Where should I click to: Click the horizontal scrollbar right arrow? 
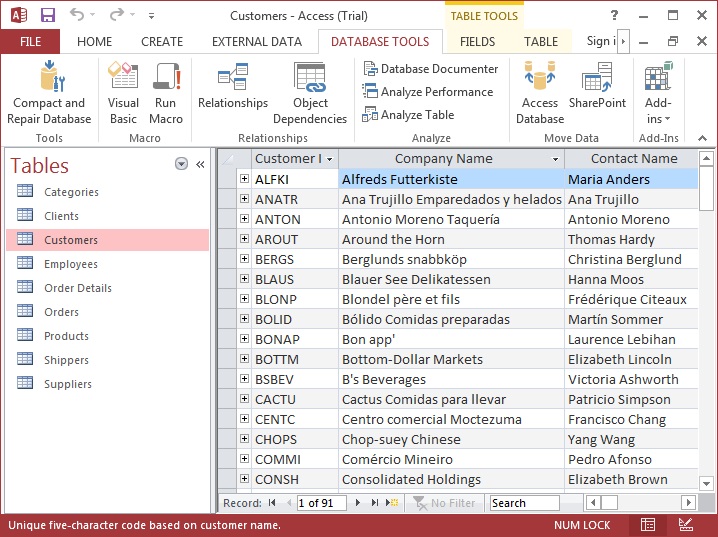[x=688, y=503]
